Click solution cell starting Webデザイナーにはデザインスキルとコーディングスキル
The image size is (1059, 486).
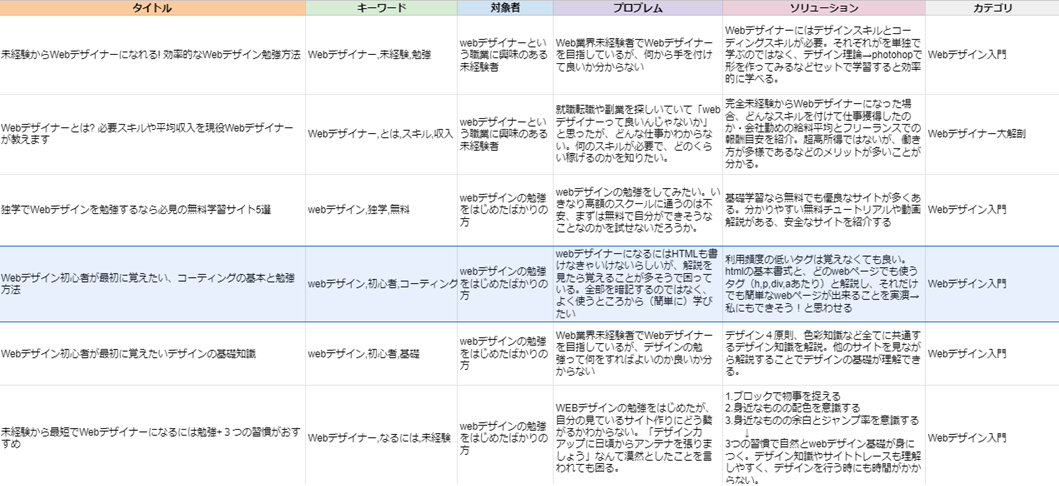pyautogui.click(x=824, y=55)
